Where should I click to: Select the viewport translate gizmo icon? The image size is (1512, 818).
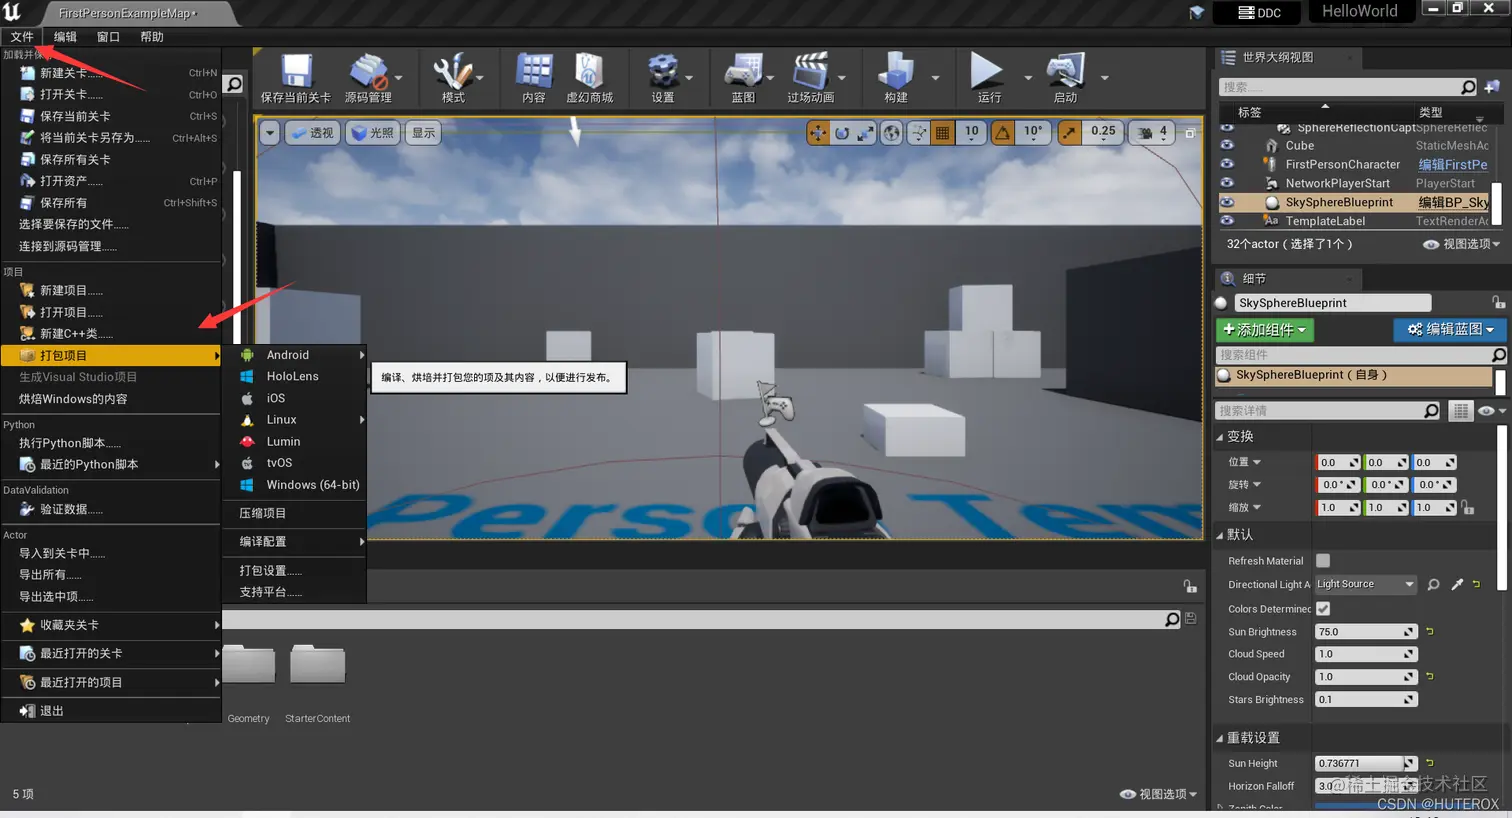click(x=818, y=133)
